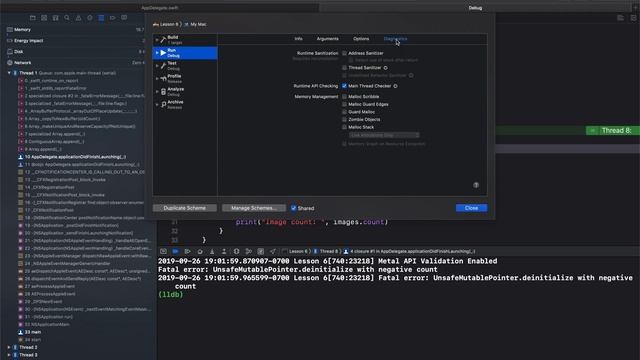The height and width of the screenshot is (360, 640).
Task: Expand the Build scheme action
Action: tap(157, 40)
